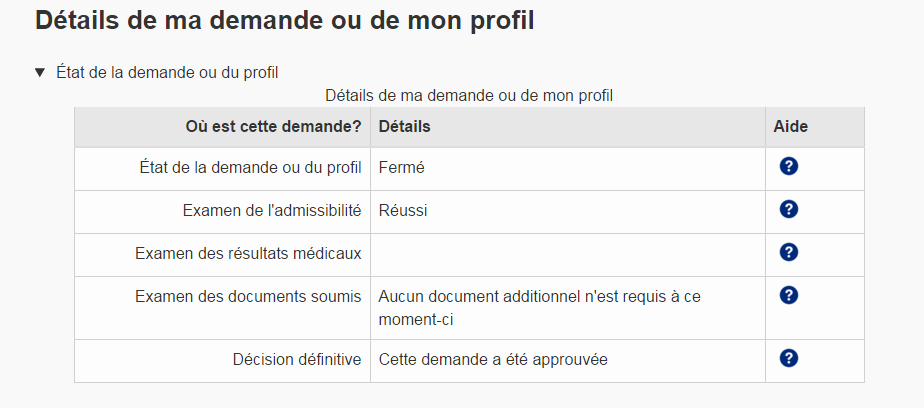Click the "Décision définitive" row label

[296, 359]
